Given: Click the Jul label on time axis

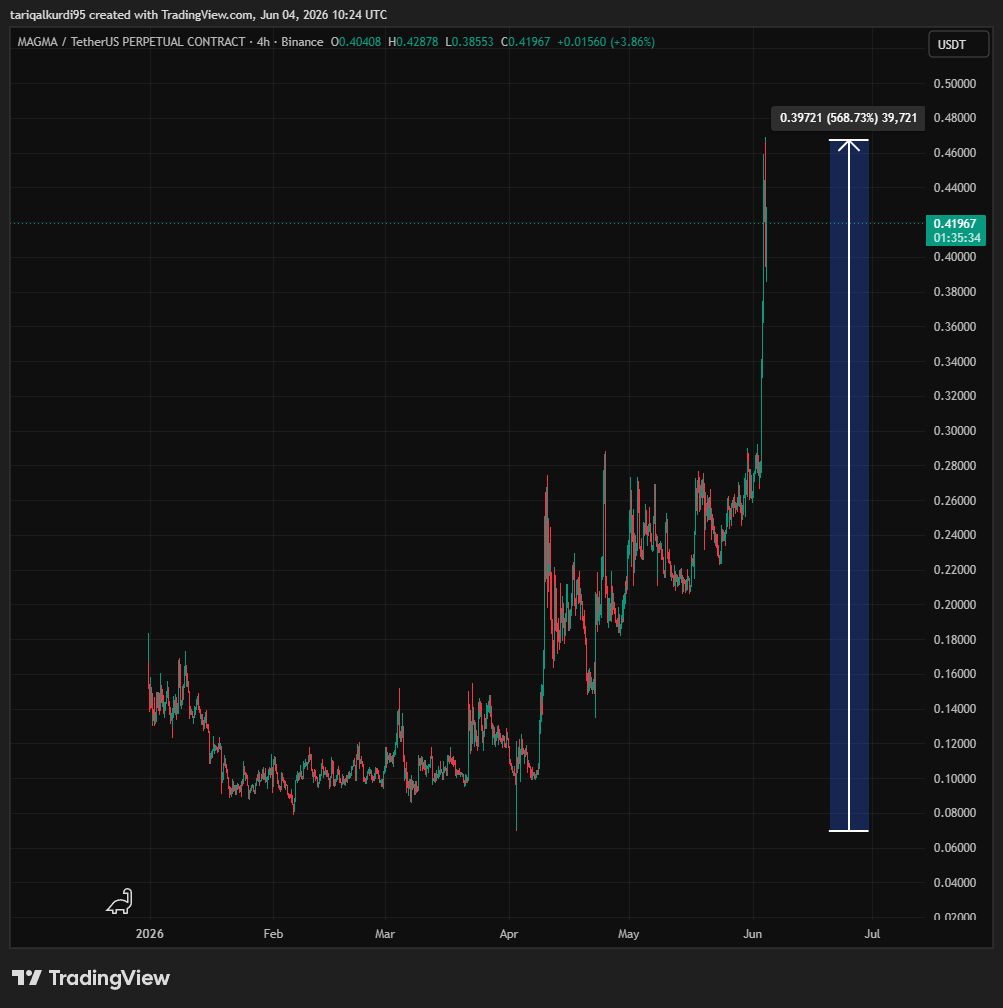Looking at the screenshot, I should [x=872, y=934].
